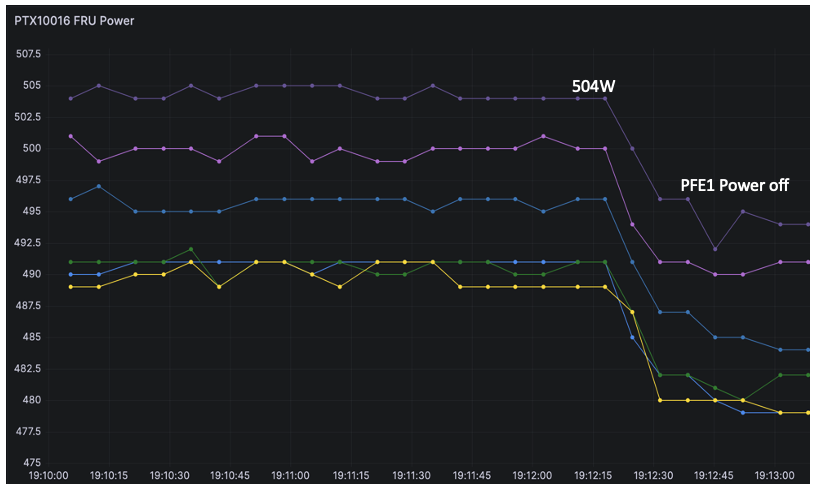The image size is (816, 491).
Task: Click the 19:11:00 time axis label
Action: (x=290, y=475)
